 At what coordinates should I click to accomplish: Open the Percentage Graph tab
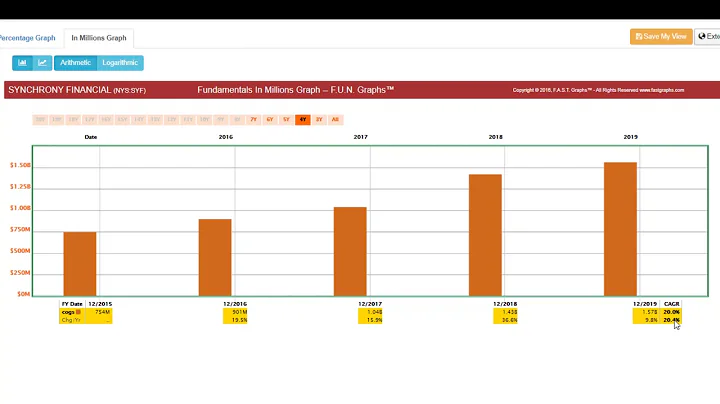[x=28, y=38]
